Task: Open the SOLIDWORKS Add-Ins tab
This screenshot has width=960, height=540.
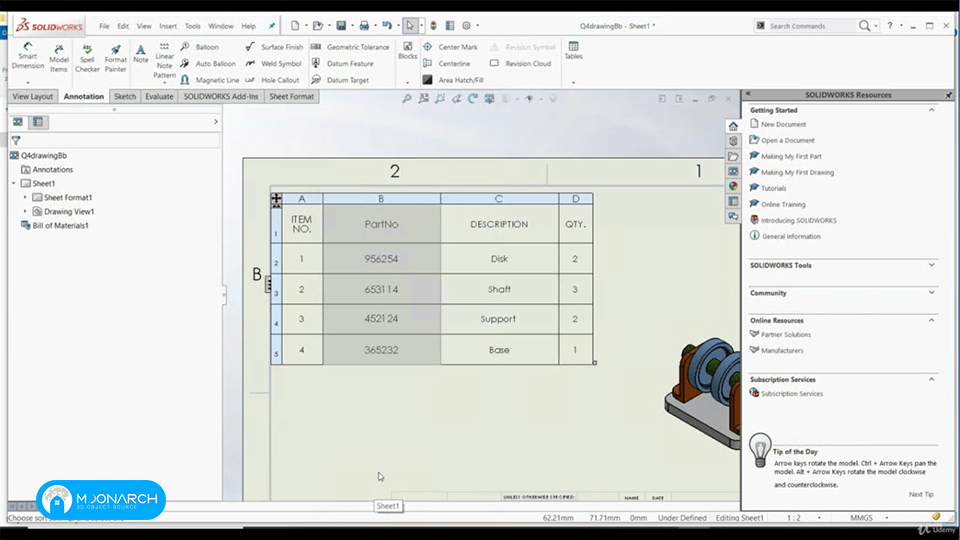Action: (221, 97)
